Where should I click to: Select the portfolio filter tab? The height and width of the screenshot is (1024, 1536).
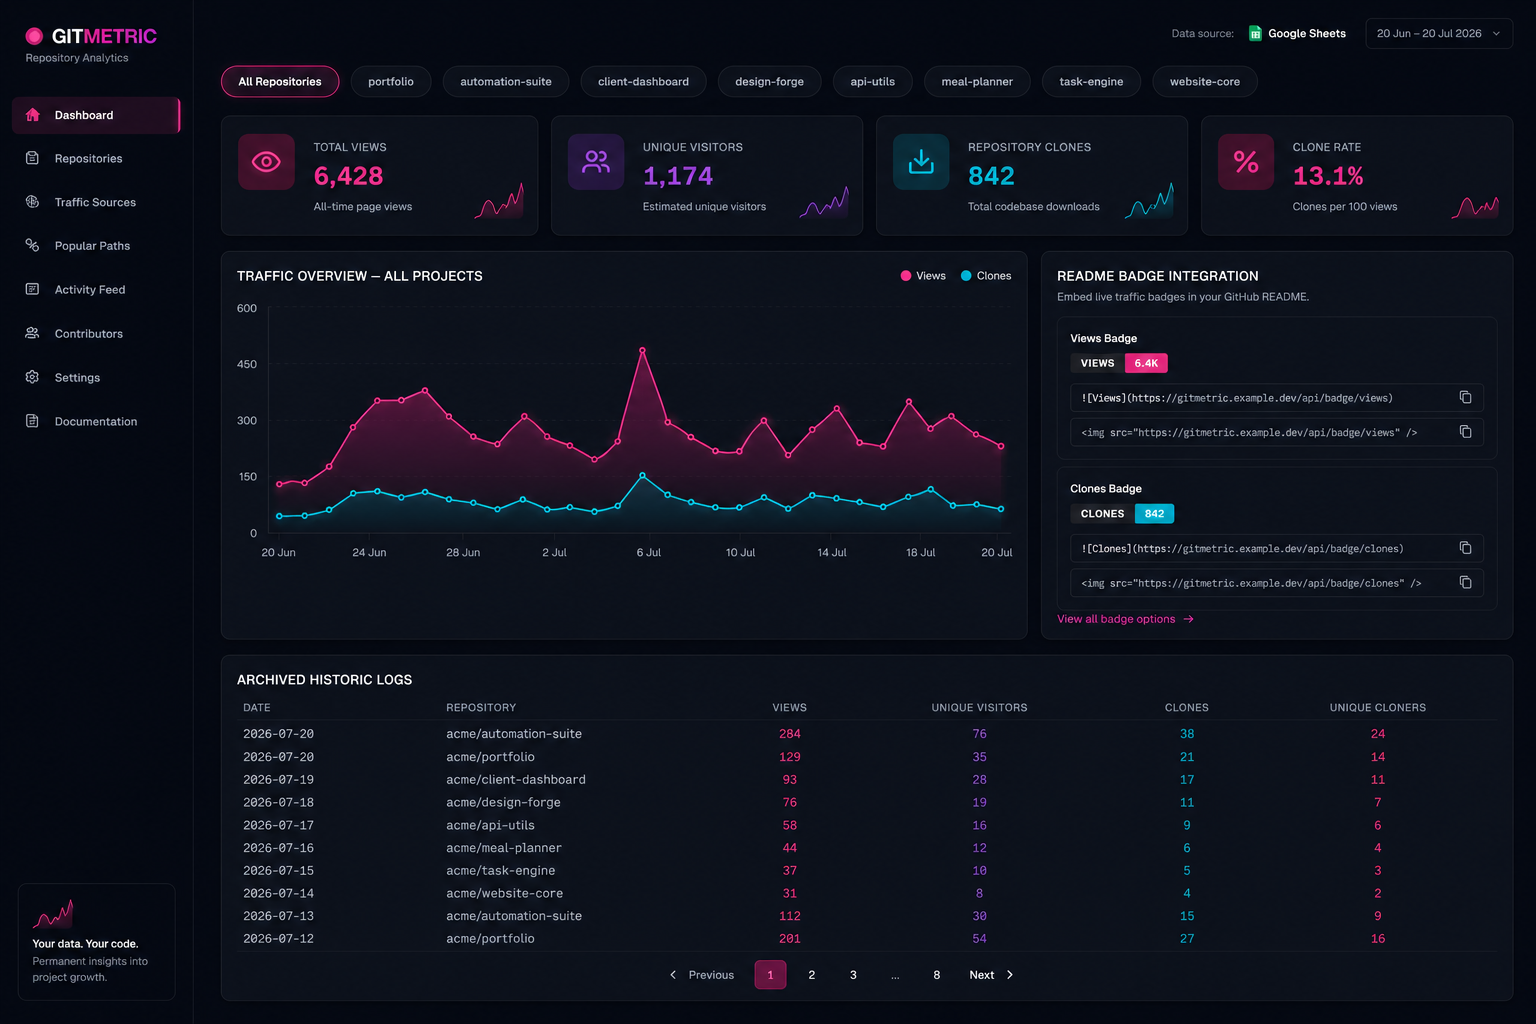click(x=391, y=82)
